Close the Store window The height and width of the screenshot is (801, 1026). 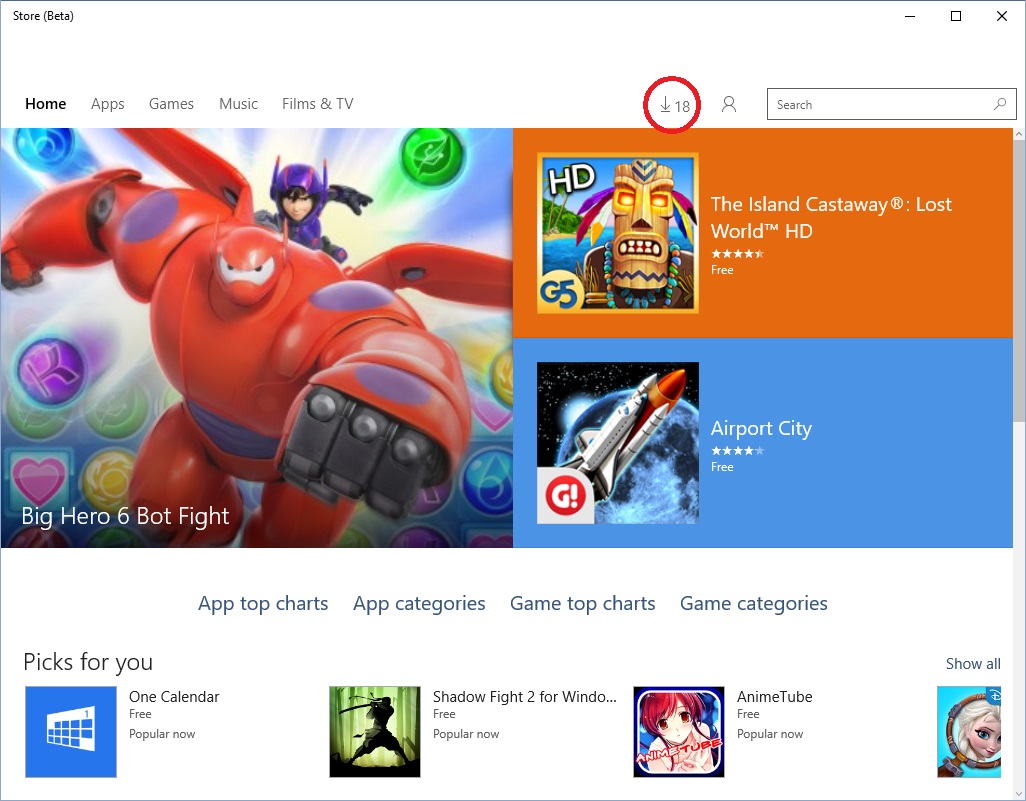click(x=1002, y=16)
